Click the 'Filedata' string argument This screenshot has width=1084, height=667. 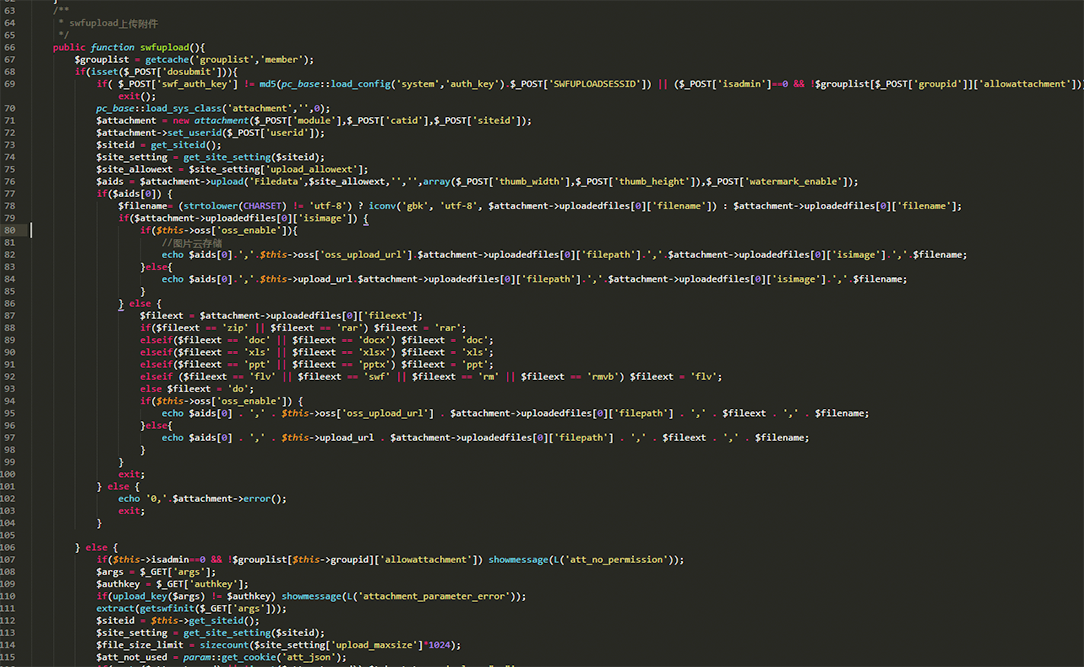(x=274, y=181)
